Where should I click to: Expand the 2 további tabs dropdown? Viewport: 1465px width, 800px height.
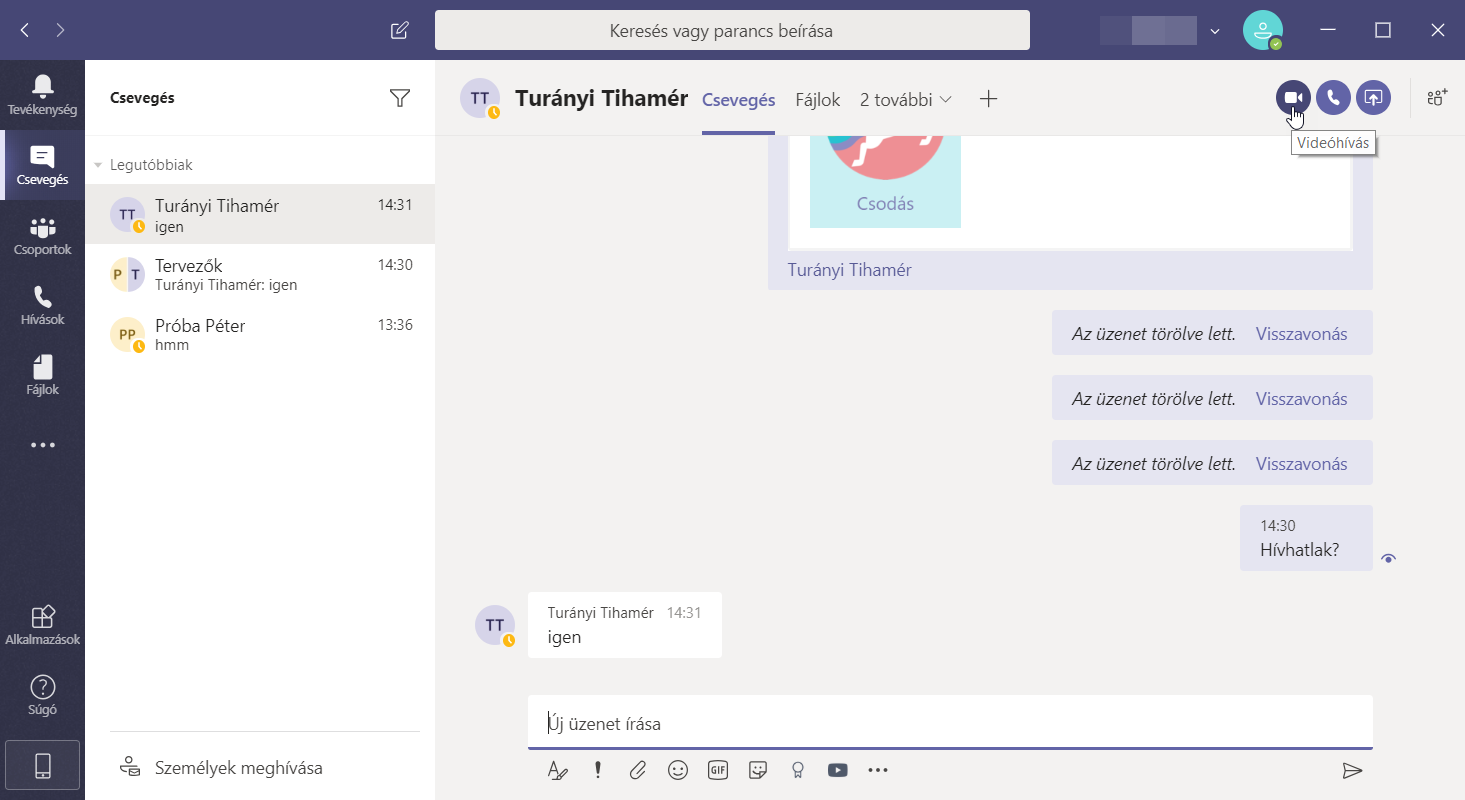[906, 99]
